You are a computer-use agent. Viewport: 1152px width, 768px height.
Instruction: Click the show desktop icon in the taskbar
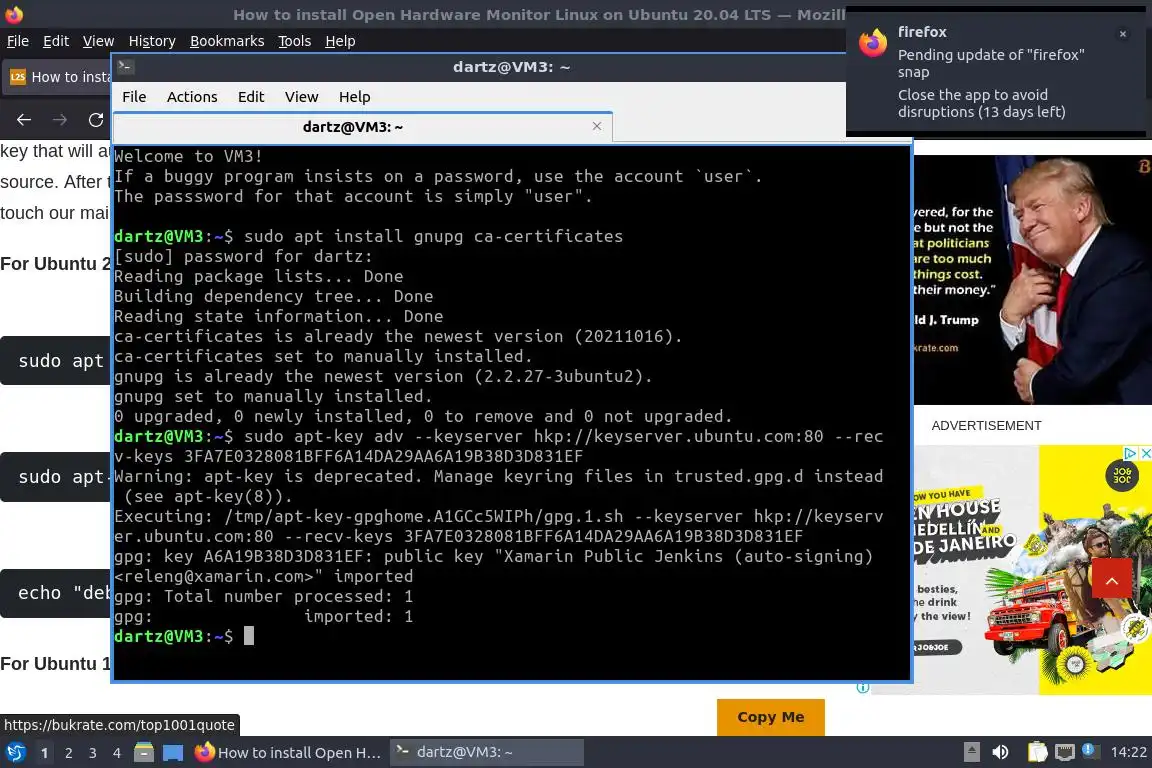(x=173, y=753)
